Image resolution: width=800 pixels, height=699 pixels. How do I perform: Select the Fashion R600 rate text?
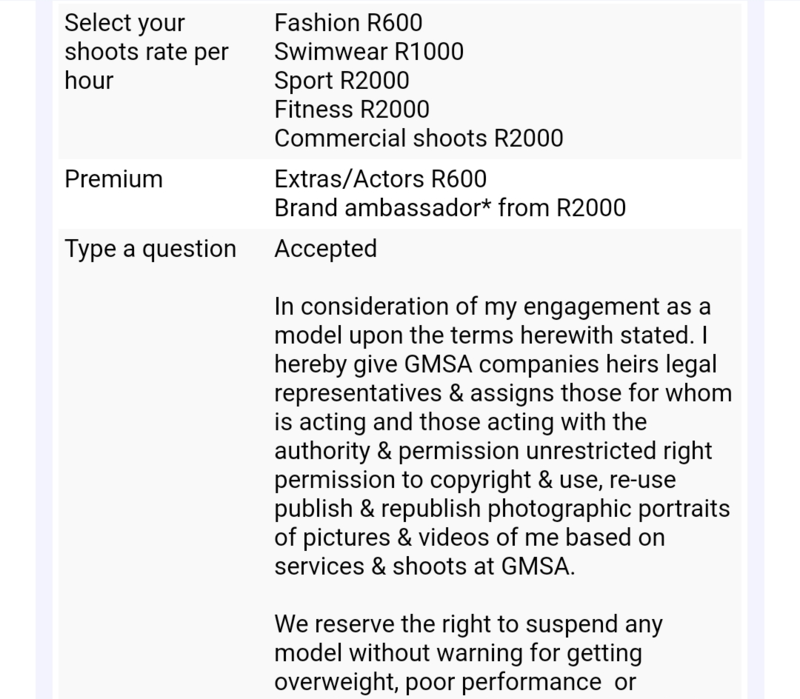tap(348, 23)
